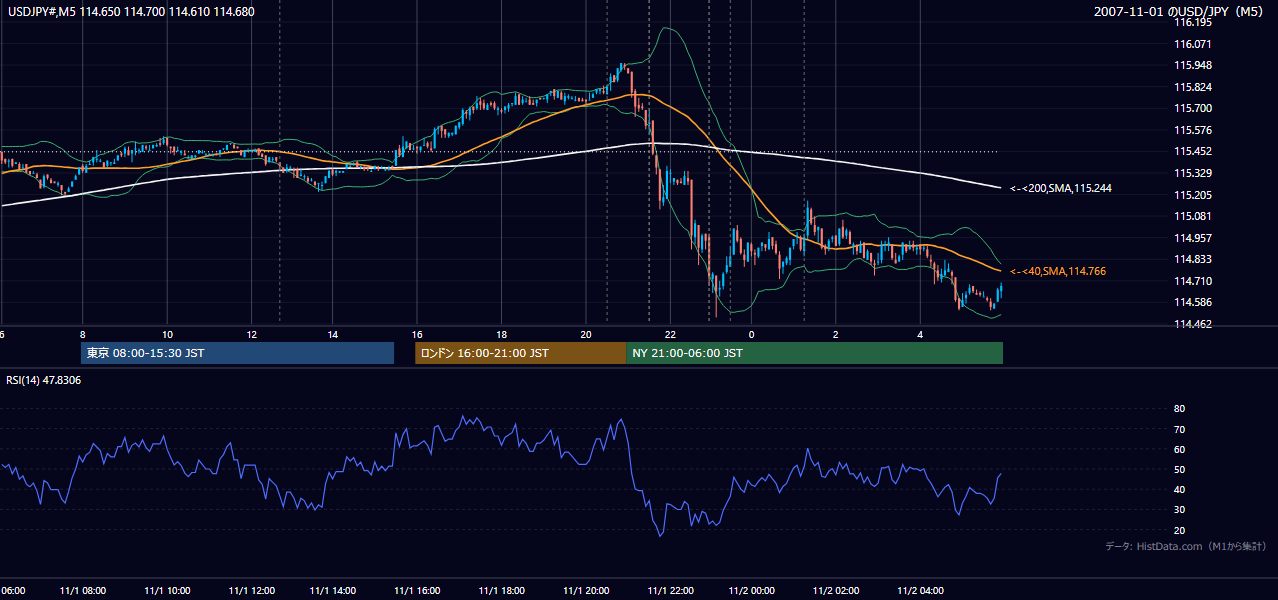
Task: Click the RSI scale value 50
Action: click(x=1179, y=469)
